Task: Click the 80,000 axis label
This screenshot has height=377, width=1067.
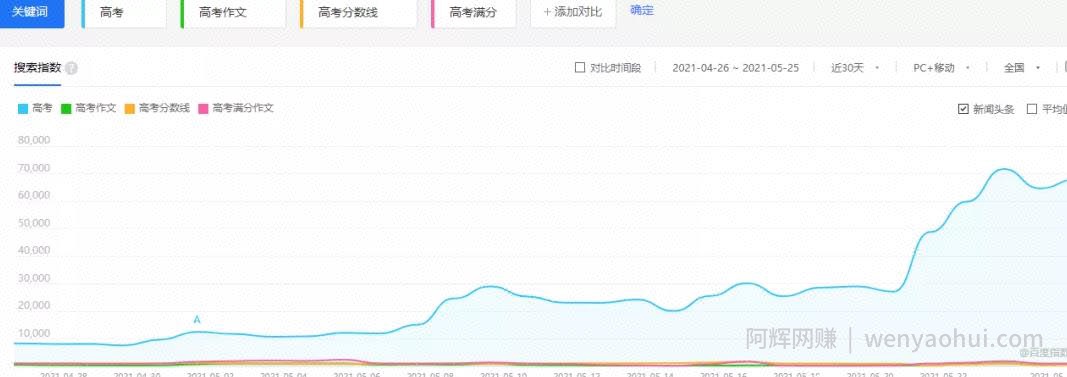Action: 33,140
